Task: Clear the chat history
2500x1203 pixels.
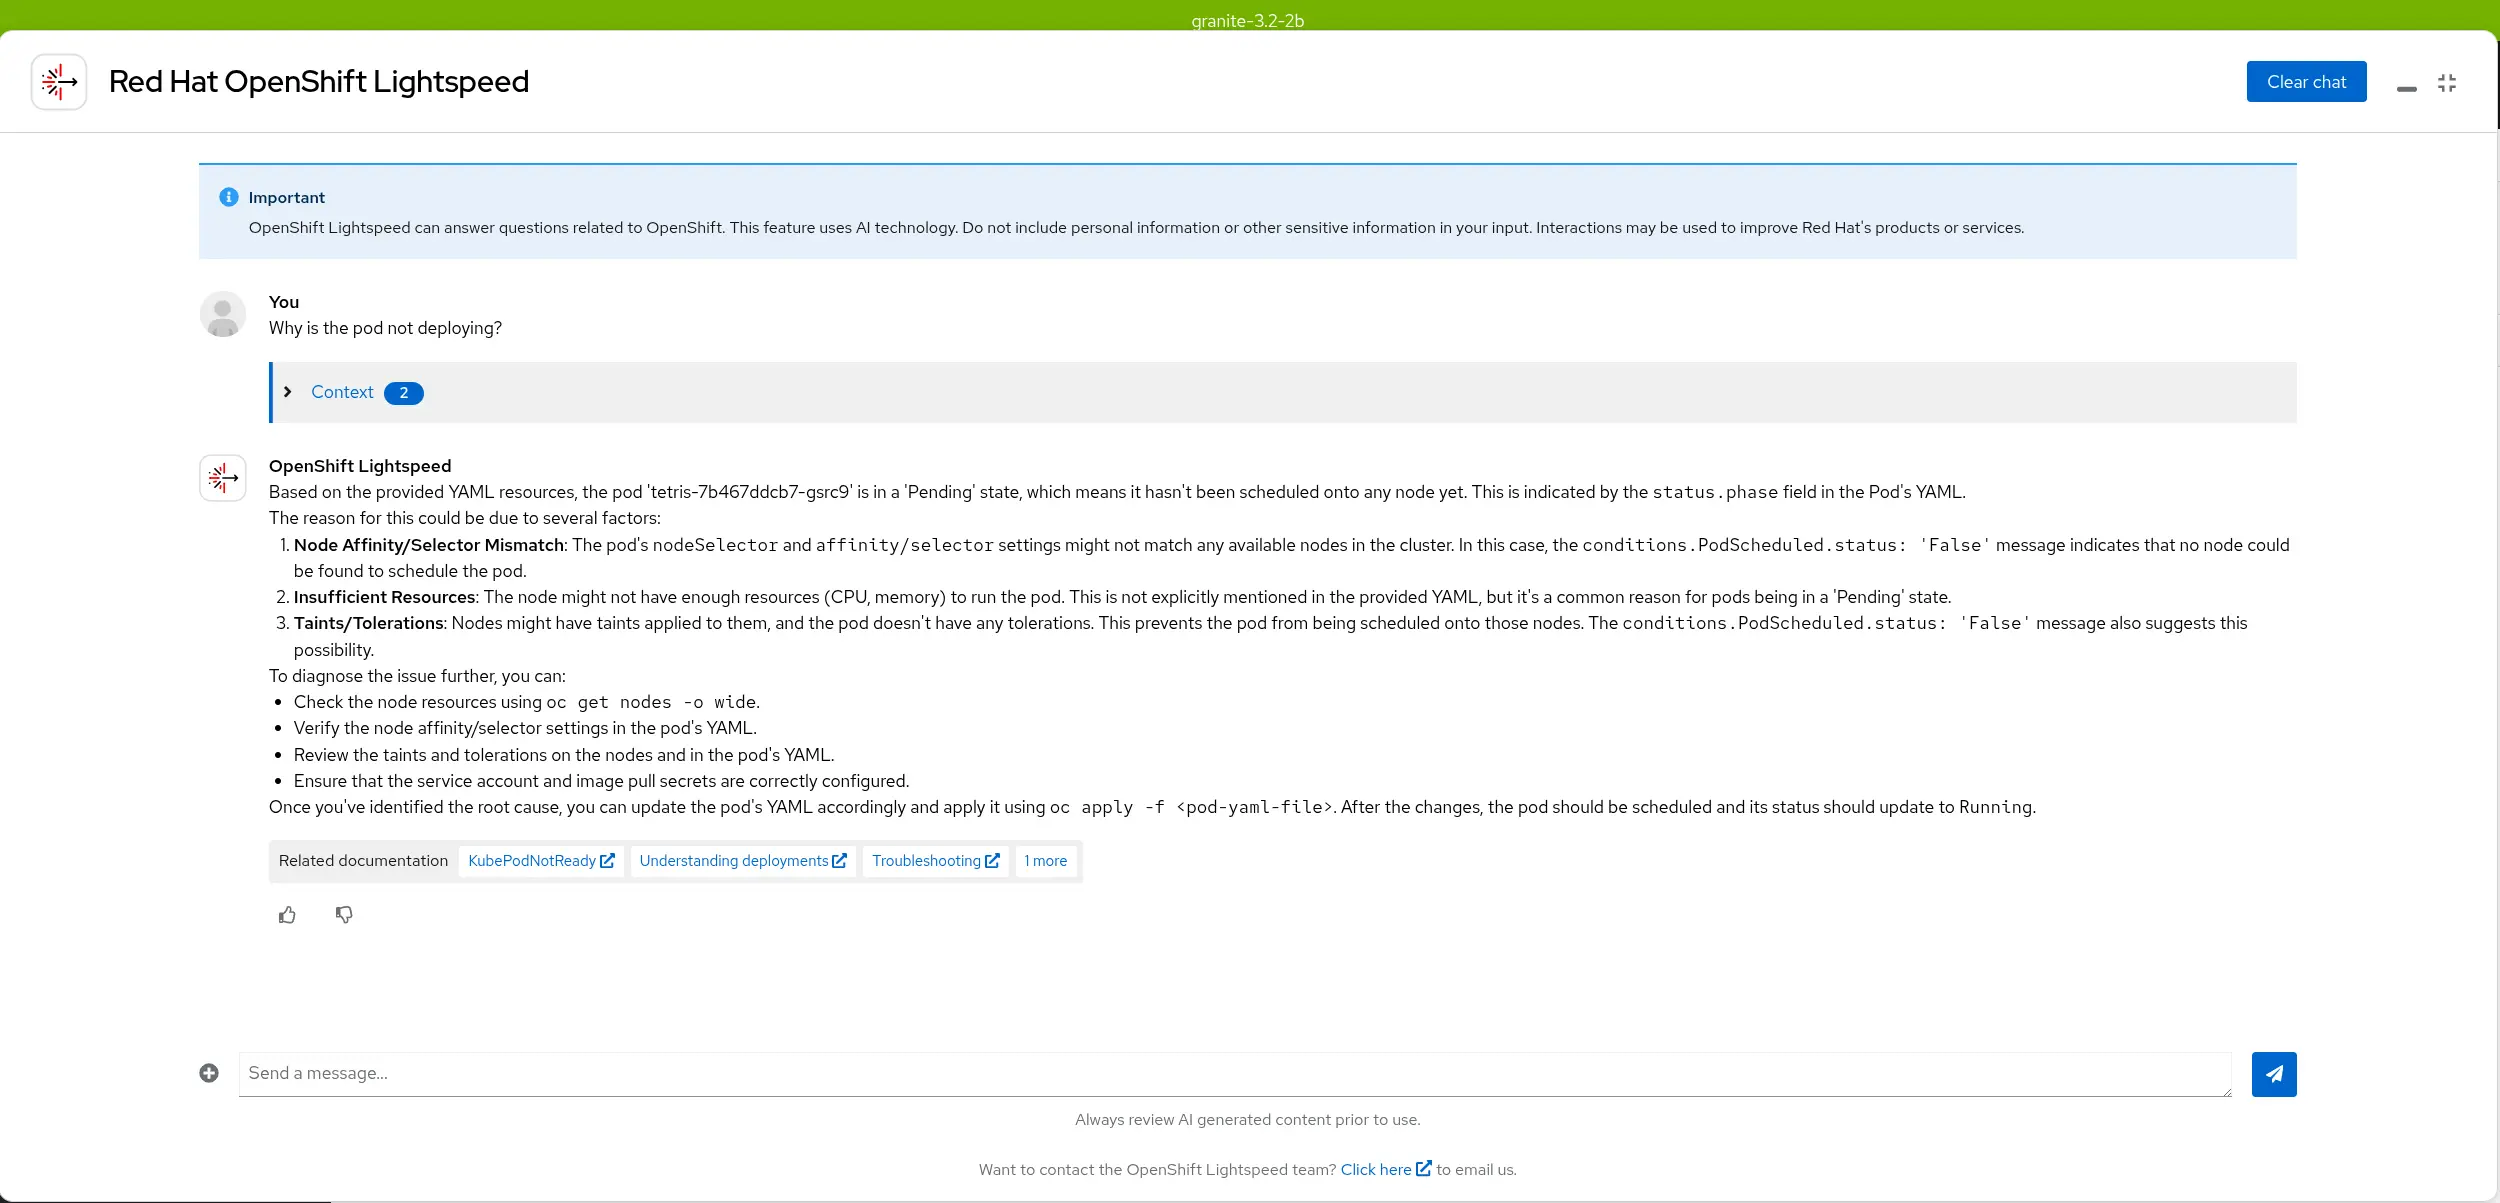Action: pos(2306,82)
